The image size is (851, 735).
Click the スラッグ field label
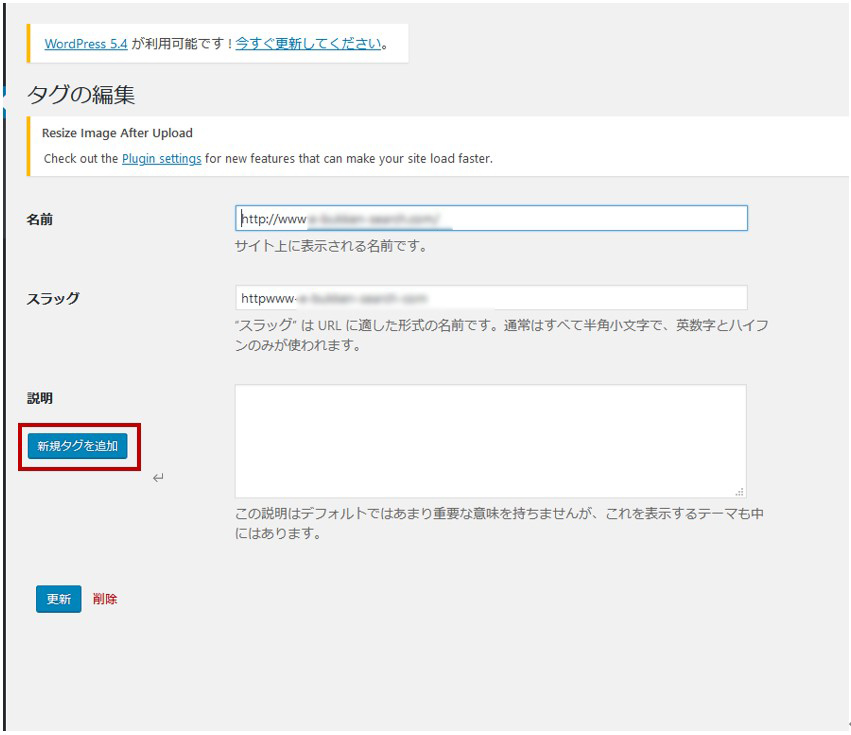pyautogui.click(x=53, y=298)
